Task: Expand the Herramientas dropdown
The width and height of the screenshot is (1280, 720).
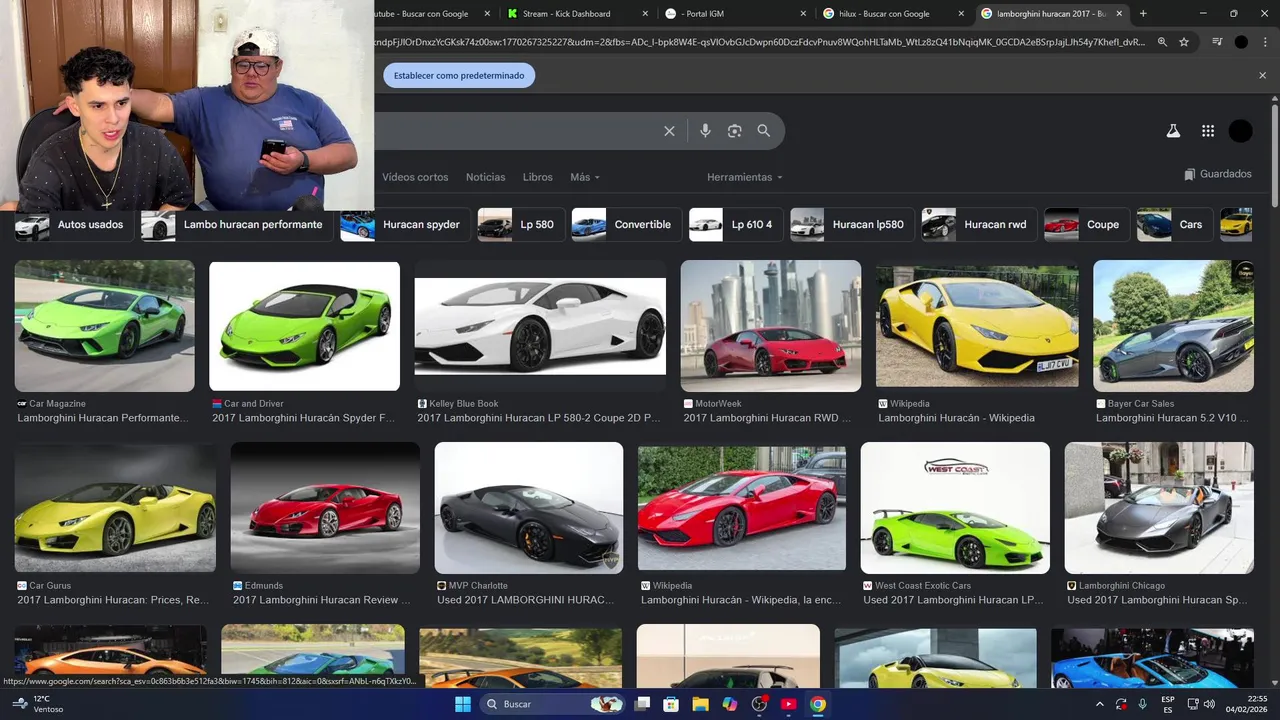Action: click(x=745, y=177)
